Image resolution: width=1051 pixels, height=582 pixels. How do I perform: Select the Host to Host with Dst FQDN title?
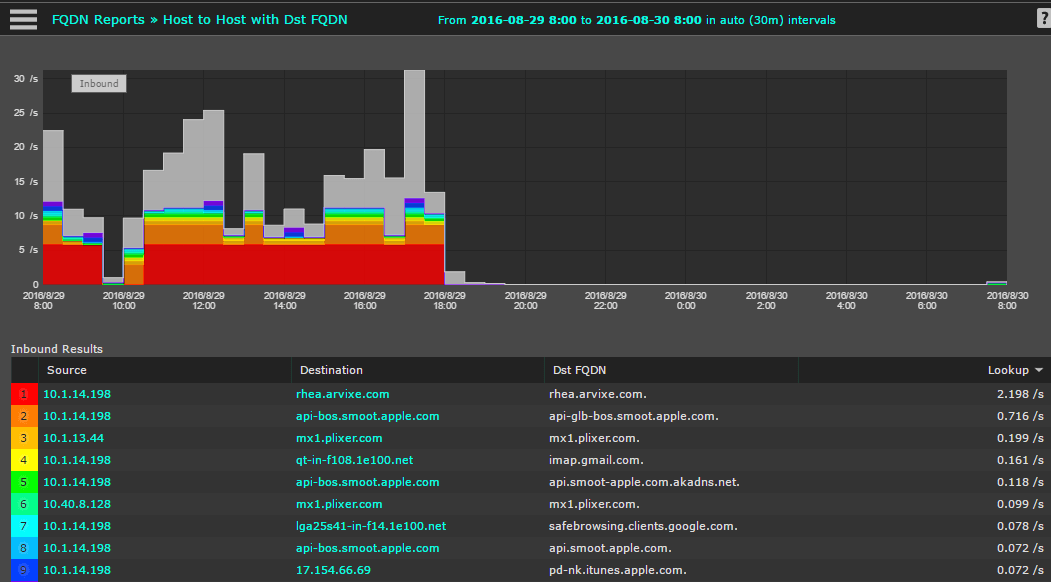click(255, 19)
